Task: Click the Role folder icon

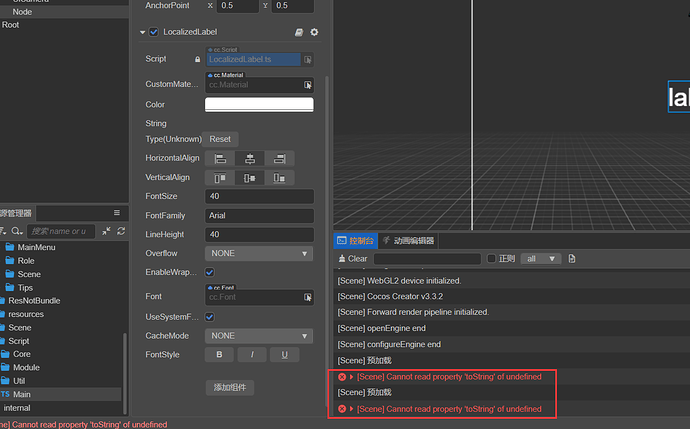Action: (10, 260)
